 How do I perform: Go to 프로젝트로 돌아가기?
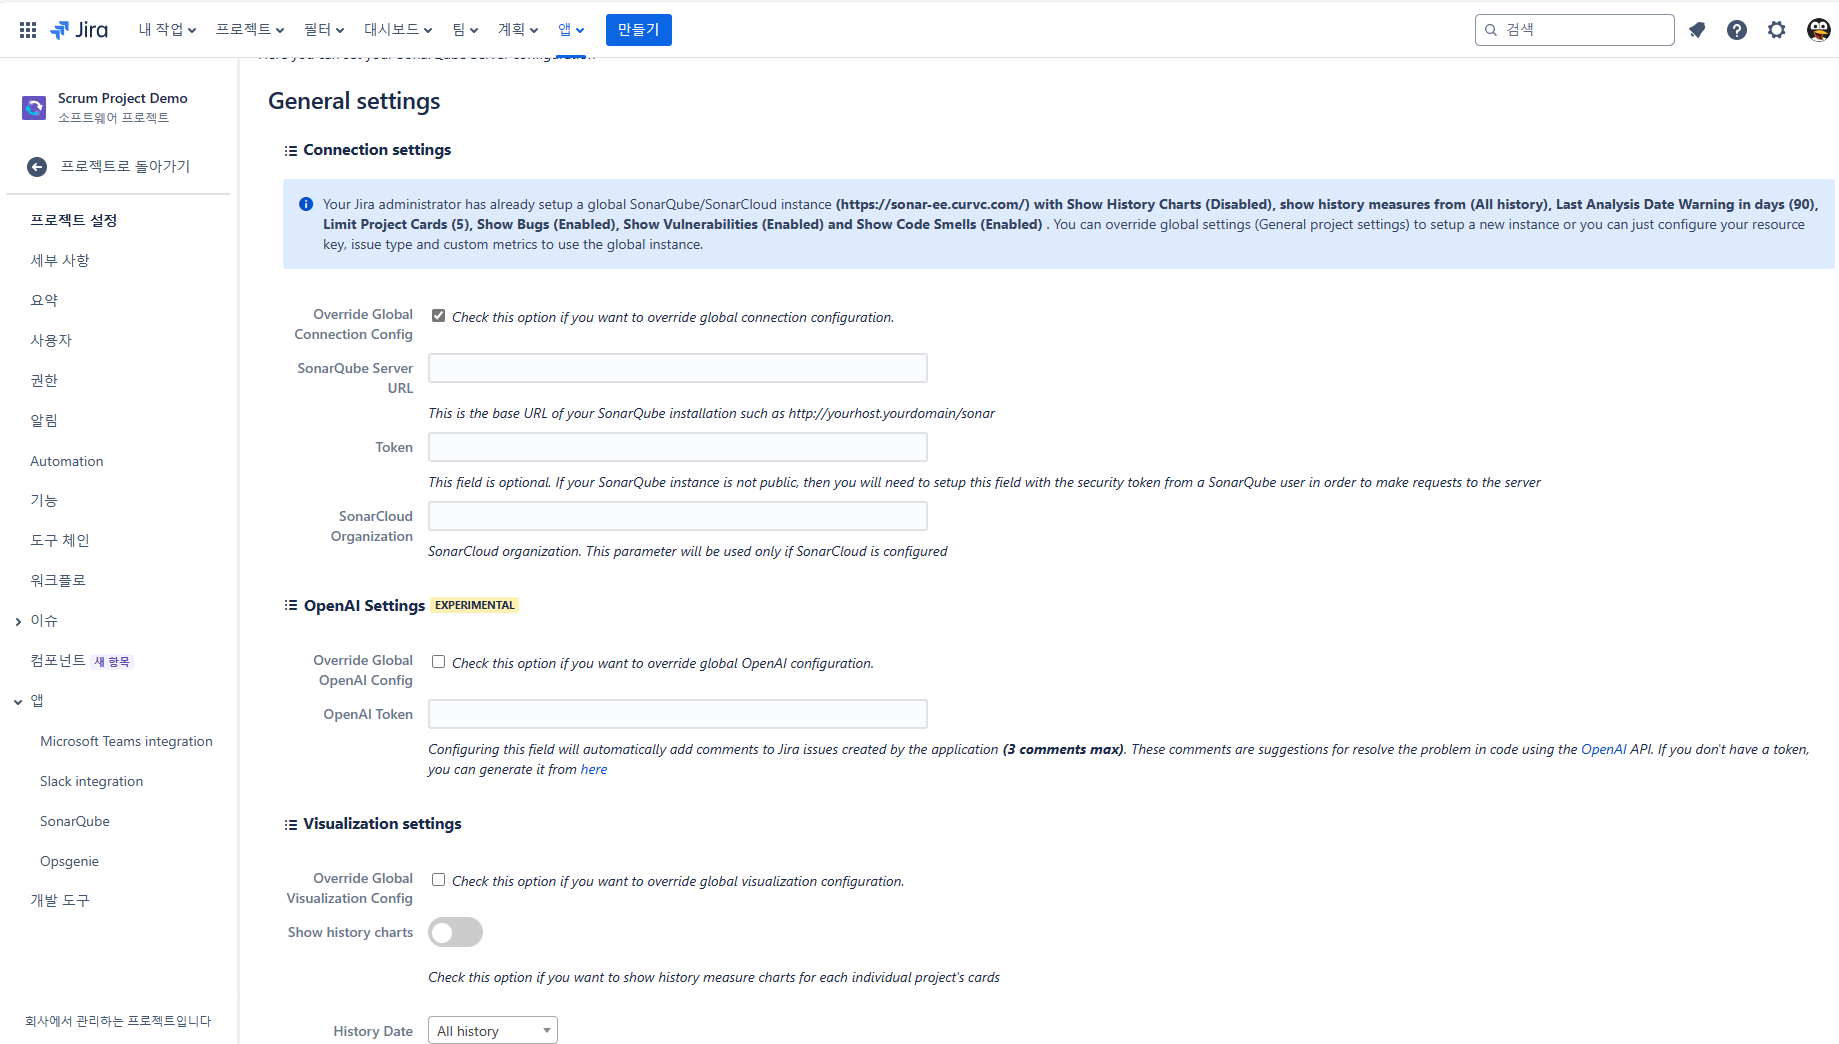click(125, 167)
